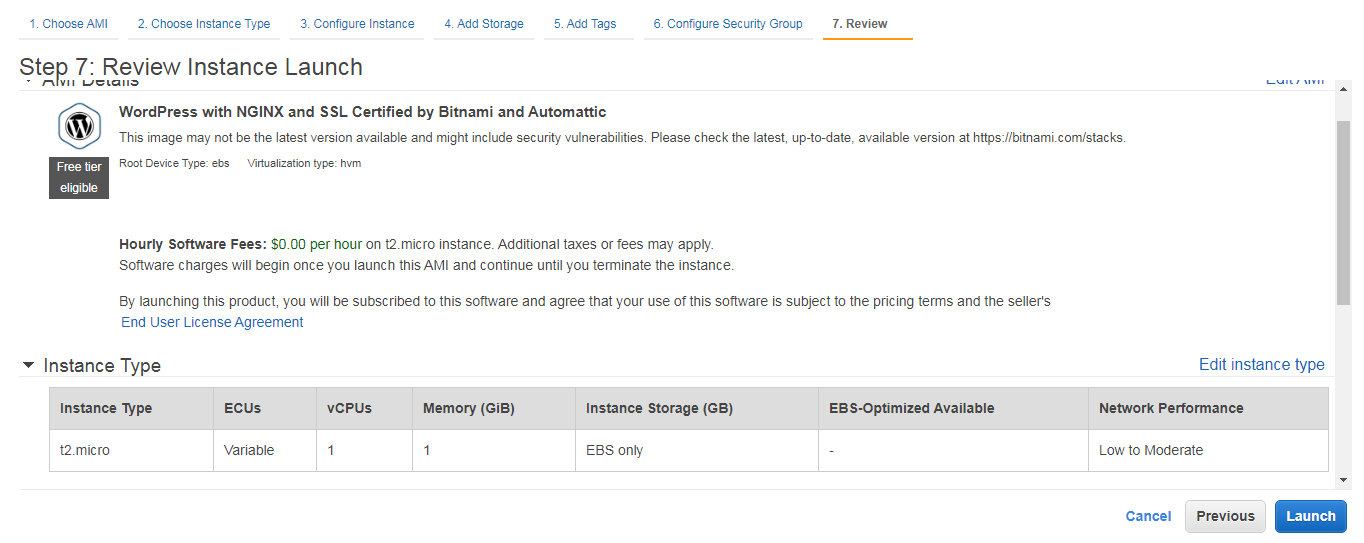Screen dimensions: 1364x543
Task: Collapse the AMI Details section arrow
Action: pos(28,83)
